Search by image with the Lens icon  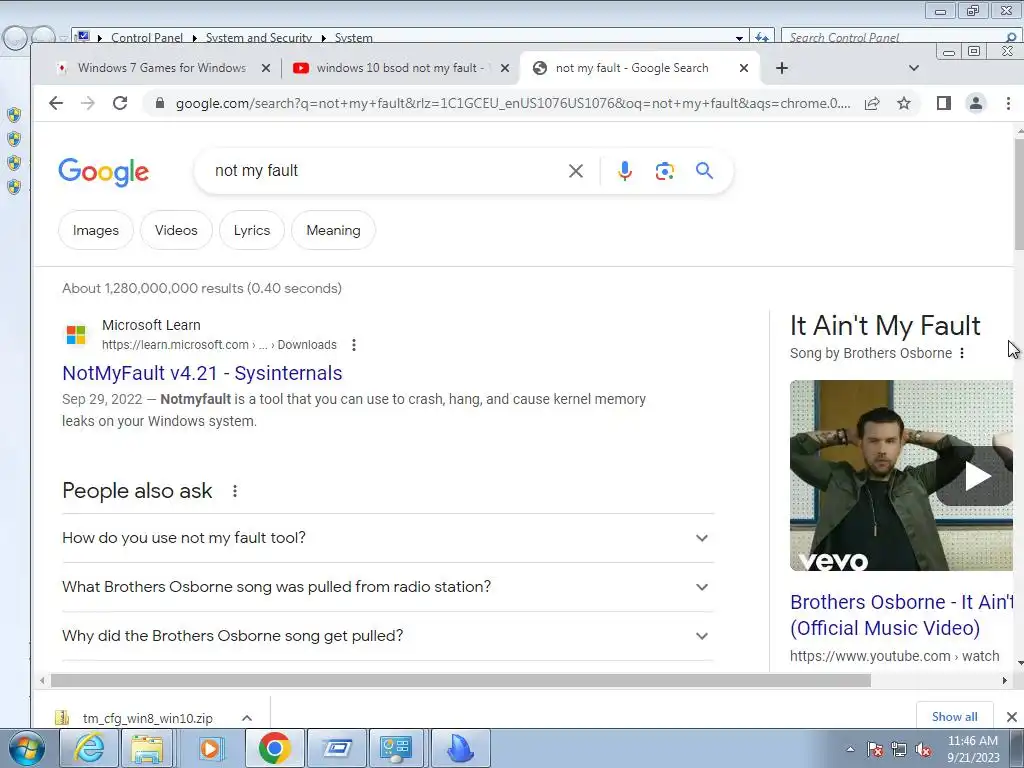[x=664, y=171]
